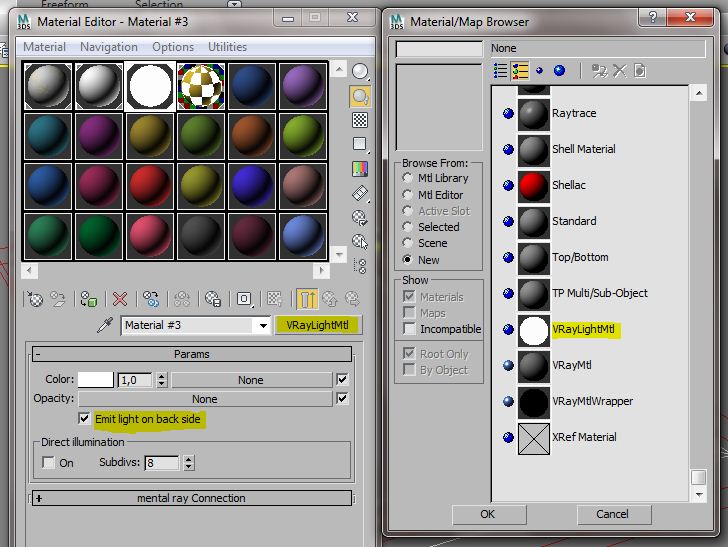Open the Material #3 name dropdown

[263, 326]
